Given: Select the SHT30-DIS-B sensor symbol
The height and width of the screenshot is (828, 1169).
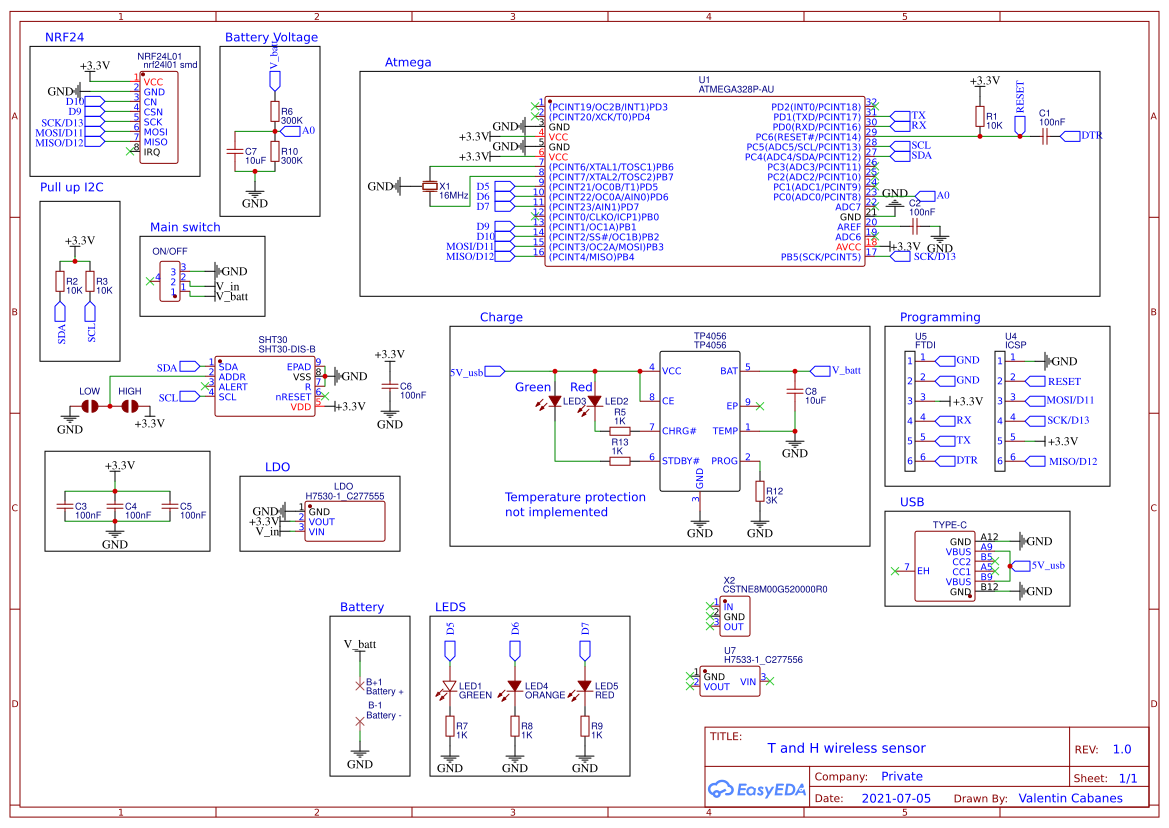Looking at the screenshot, I should 265,385.
